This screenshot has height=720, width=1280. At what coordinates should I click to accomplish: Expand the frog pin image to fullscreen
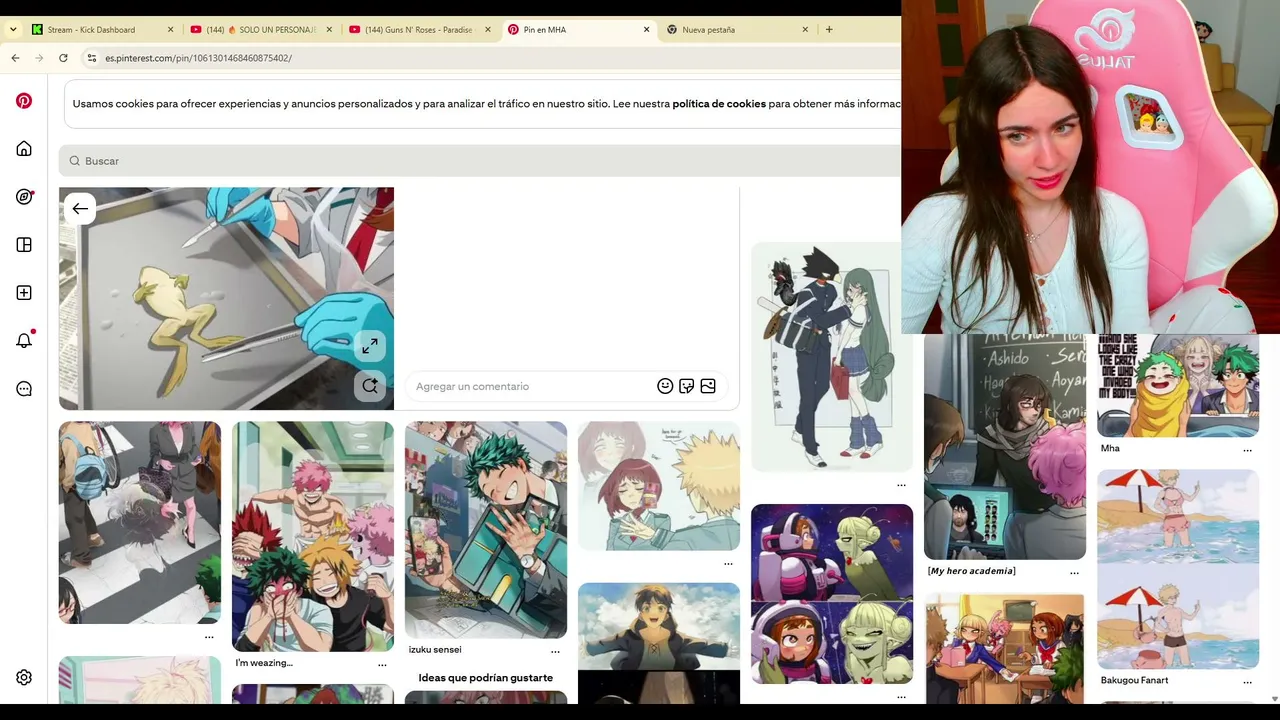[370, 346]
